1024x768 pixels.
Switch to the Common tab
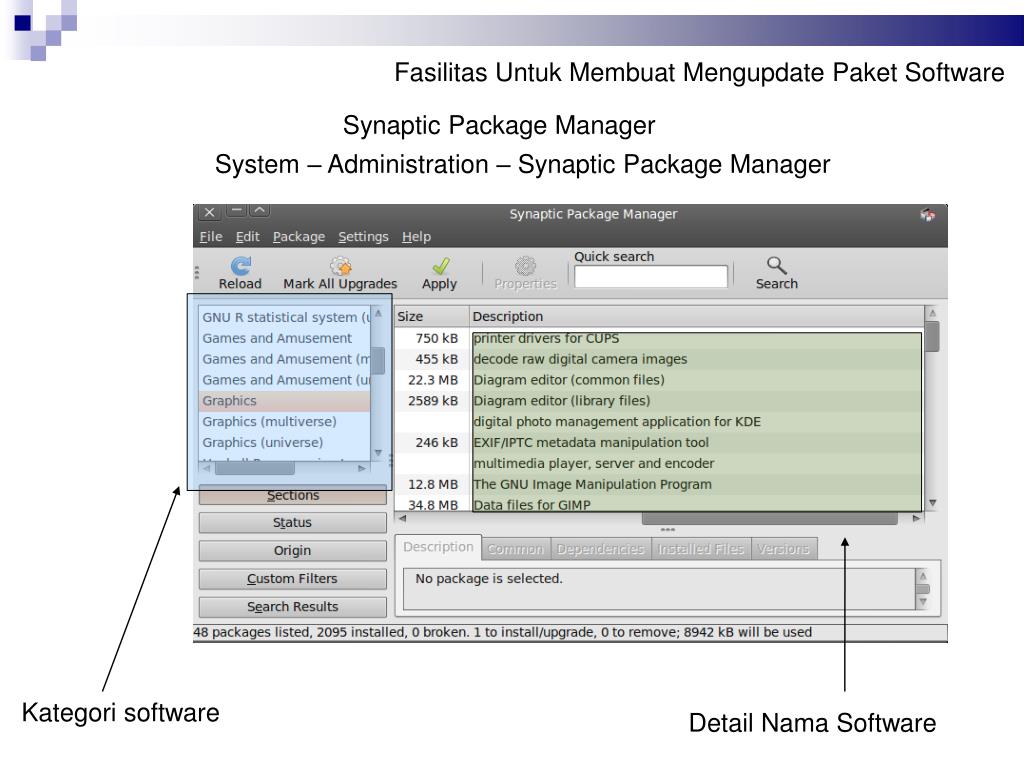pos(516,549)
